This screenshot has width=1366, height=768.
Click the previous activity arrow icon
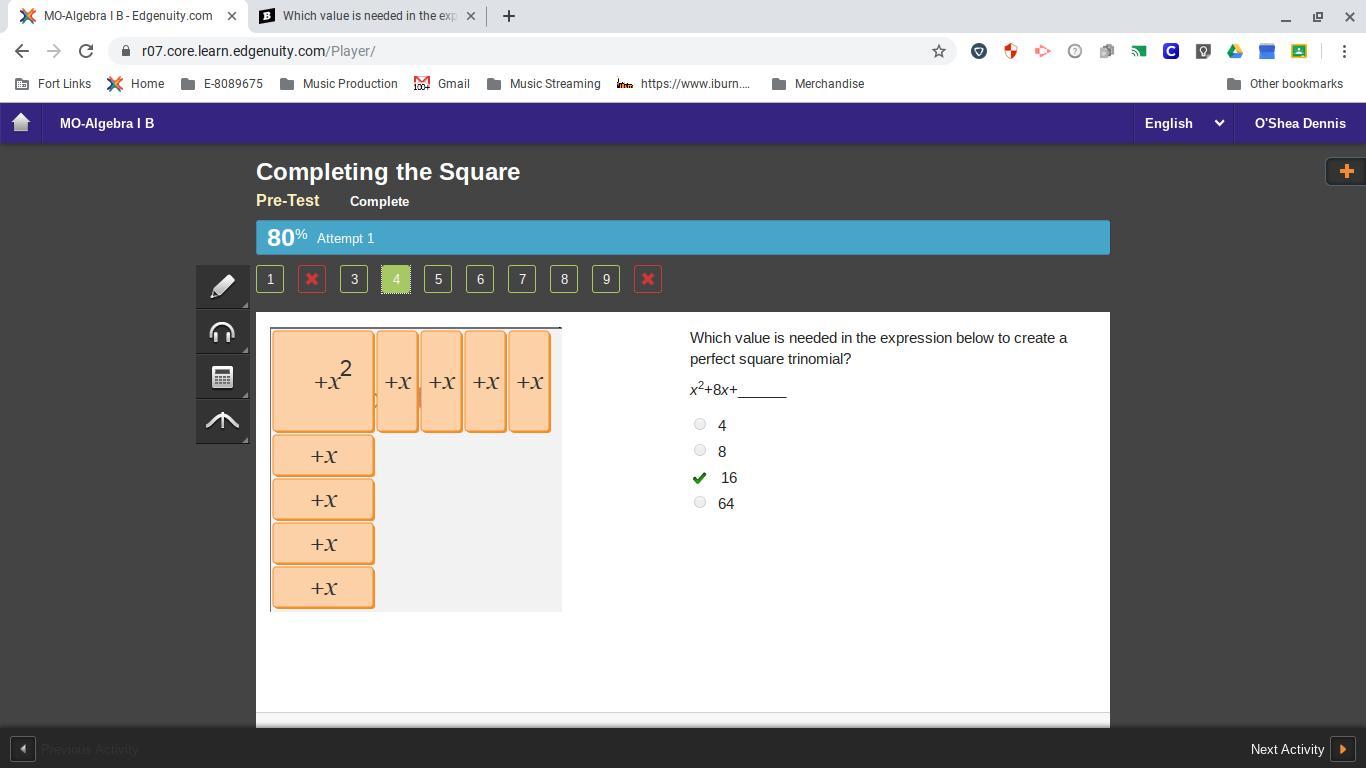tap(23, 749)
